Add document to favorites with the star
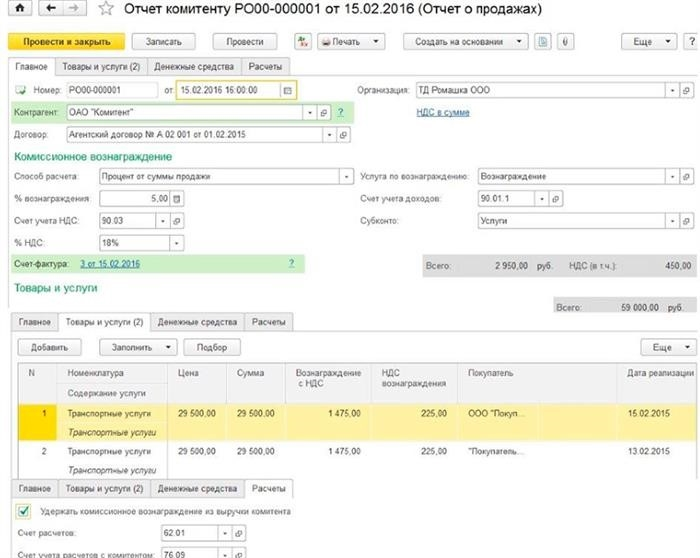700x558 pixels. (x=106, y=8)
